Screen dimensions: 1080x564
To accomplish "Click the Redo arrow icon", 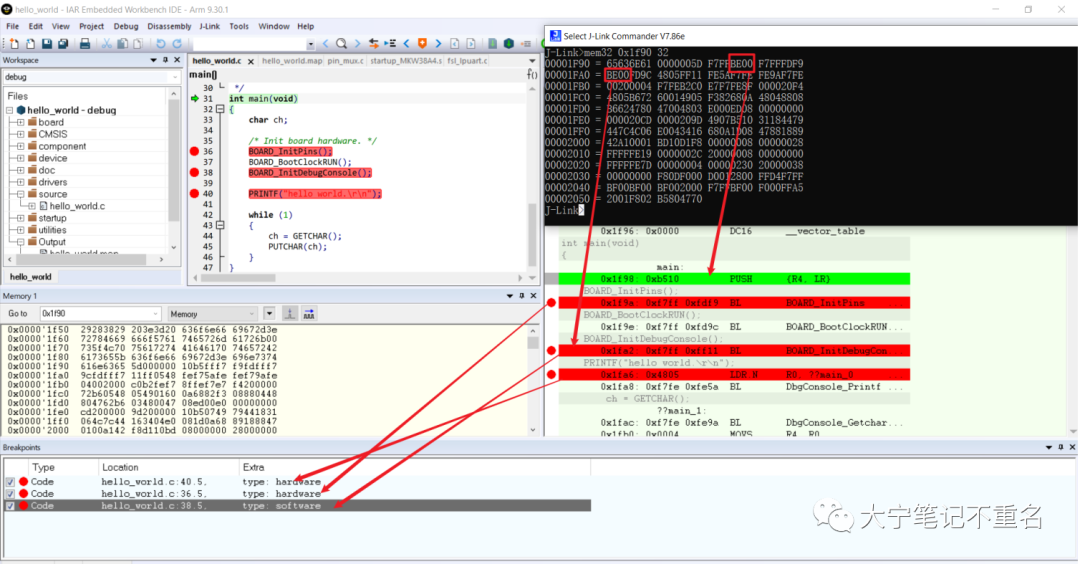I will click(x=177, y=43).
